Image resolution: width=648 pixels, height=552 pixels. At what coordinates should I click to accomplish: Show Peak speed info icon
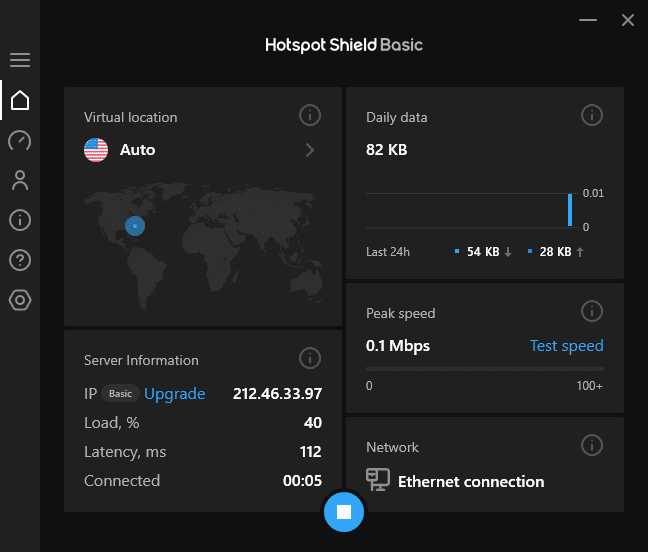pyautogui.click(x=592, y=312)
